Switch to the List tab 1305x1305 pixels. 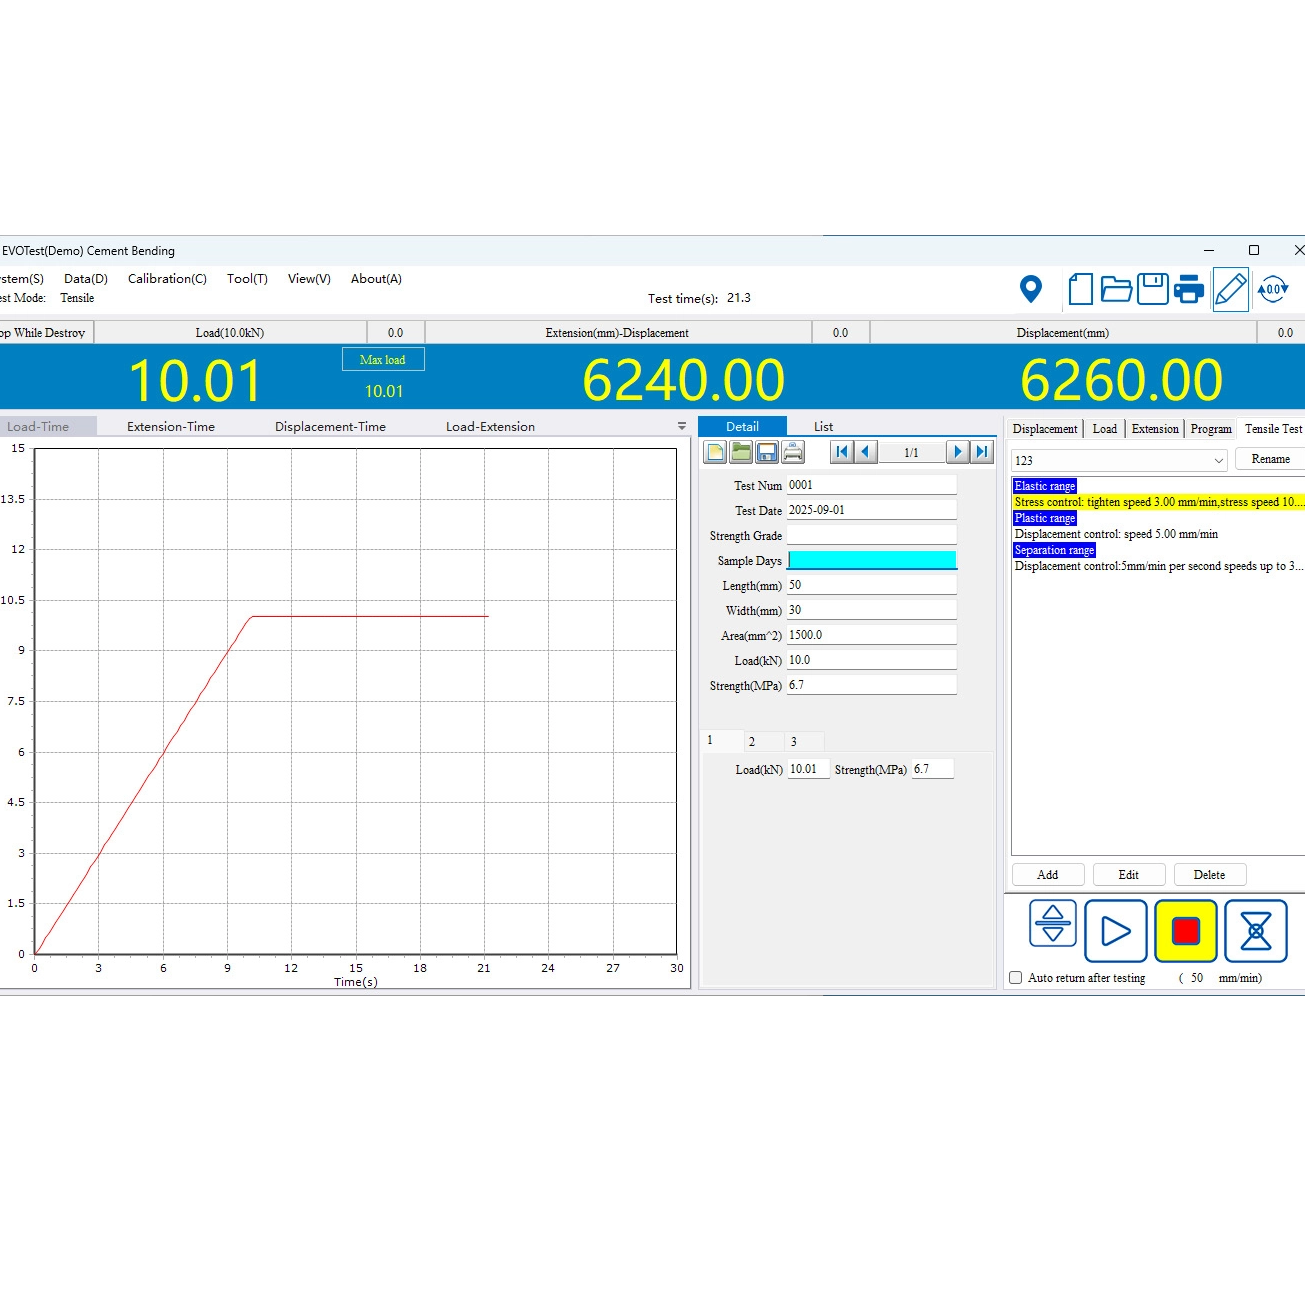point(823,426)
